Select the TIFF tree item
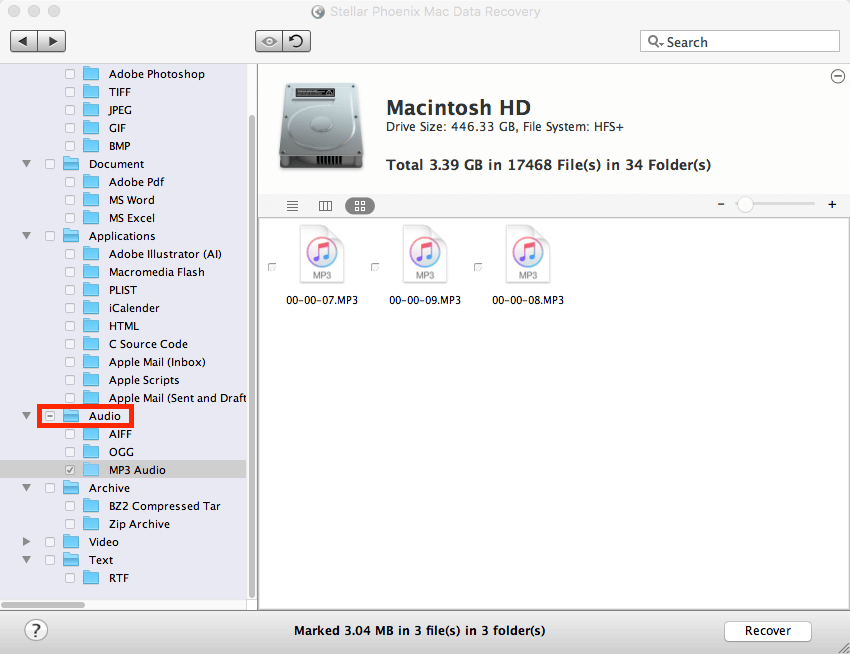Screen dimensions: 850x654 point(119,92)
